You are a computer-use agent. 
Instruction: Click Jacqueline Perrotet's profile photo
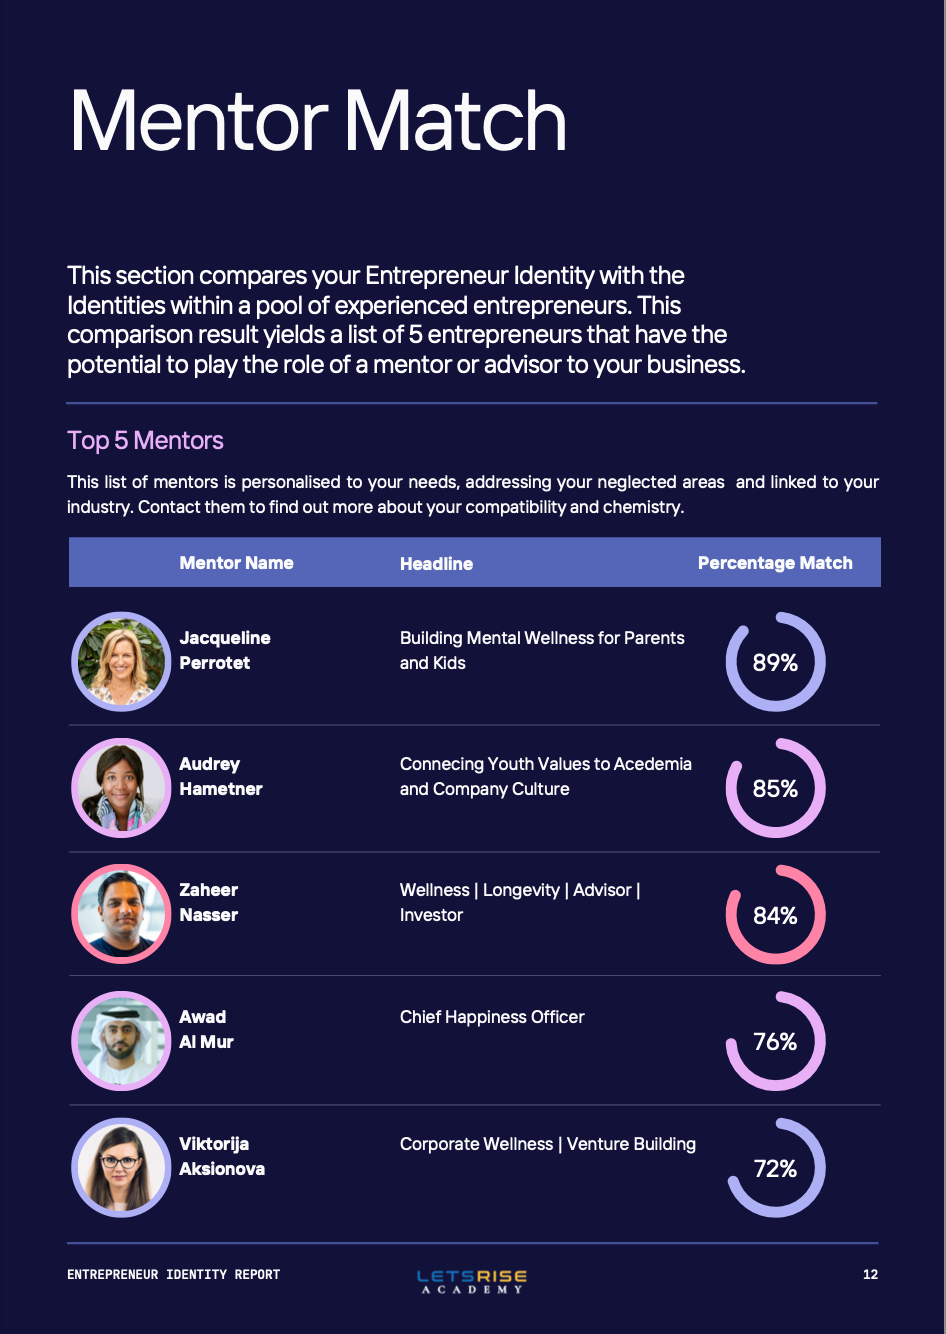(121, 662)
